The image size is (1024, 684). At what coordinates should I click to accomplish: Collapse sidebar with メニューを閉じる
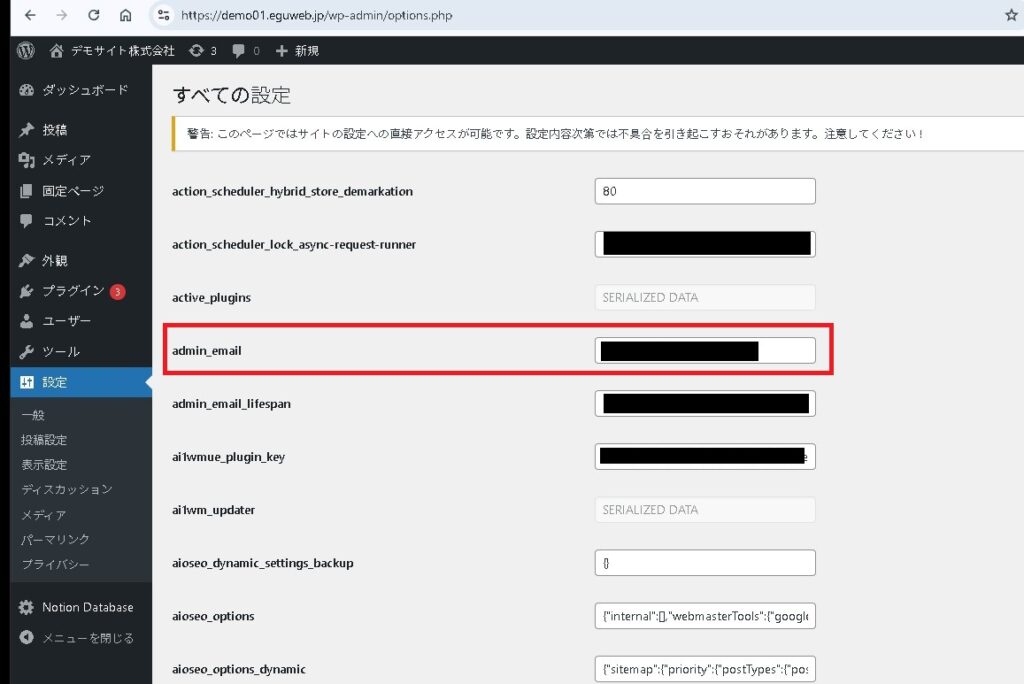click(87, 638)
